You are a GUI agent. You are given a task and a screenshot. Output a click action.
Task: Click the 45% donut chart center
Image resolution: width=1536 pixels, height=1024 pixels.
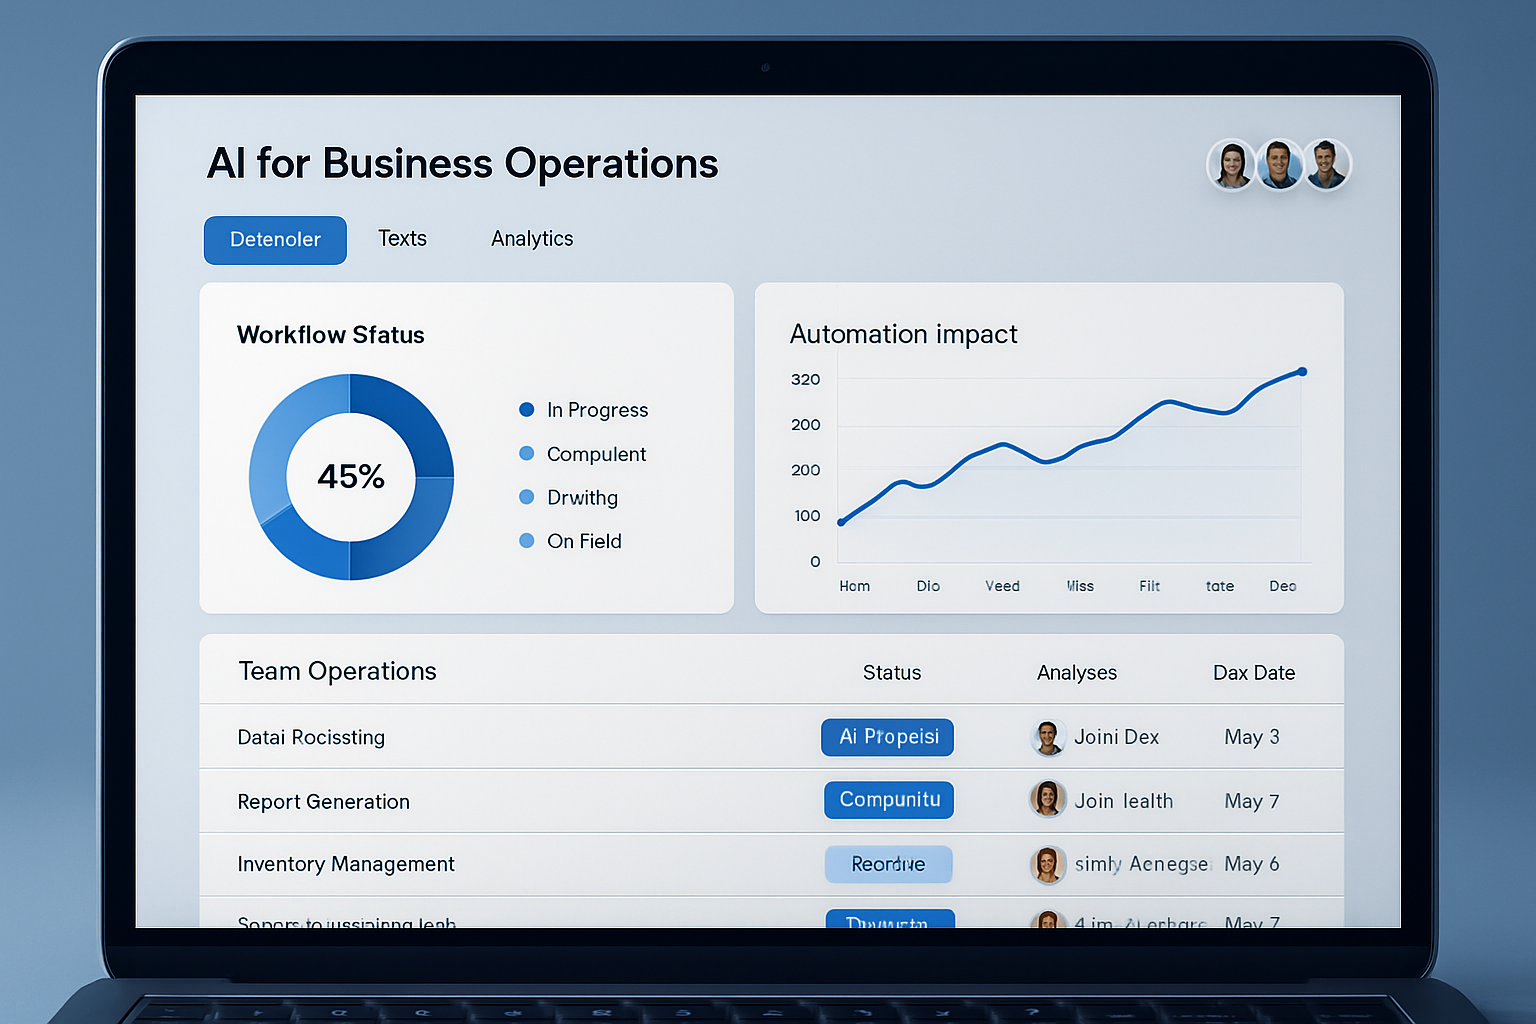tap(351, 477)
